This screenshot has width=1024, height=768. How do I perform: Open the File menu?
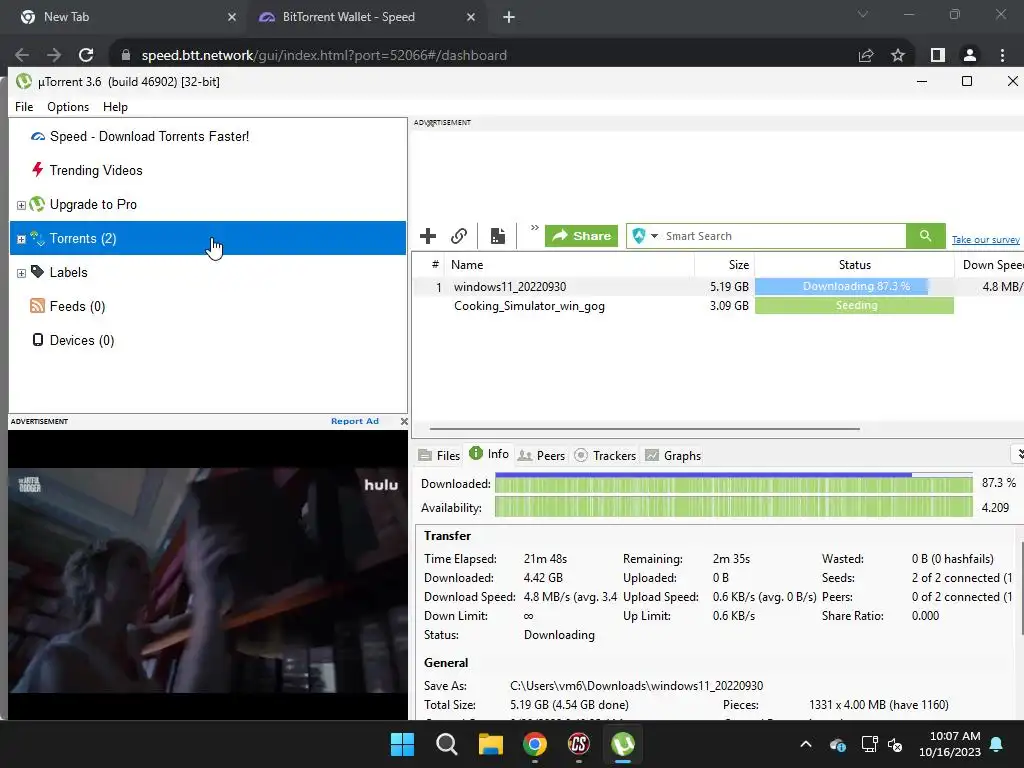point(24,106)
